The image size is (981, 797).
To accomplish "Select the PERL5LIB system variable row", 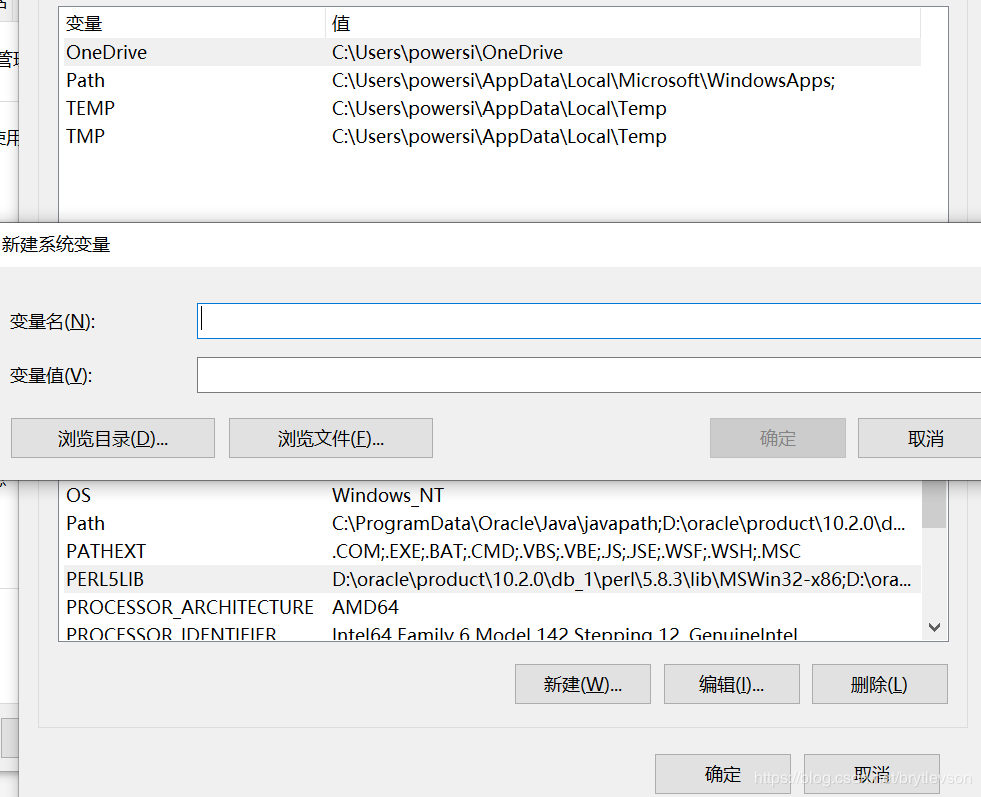I will point(112,579).
